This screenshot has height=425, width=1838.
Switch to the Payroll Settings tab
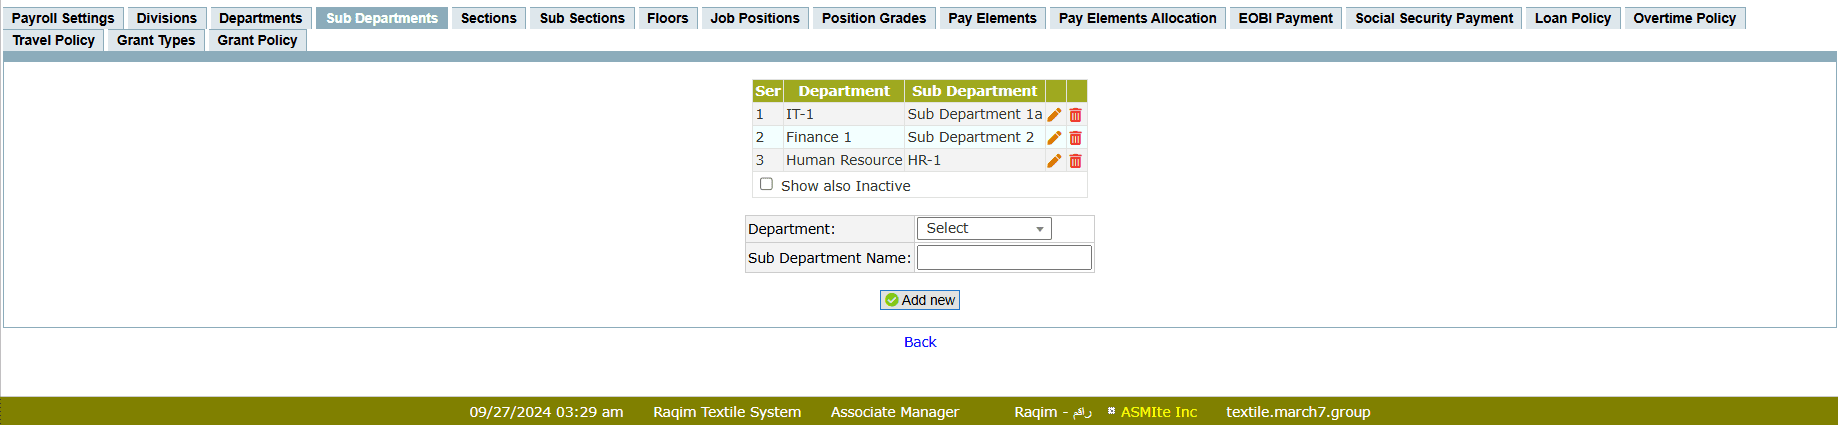[63, 18]
